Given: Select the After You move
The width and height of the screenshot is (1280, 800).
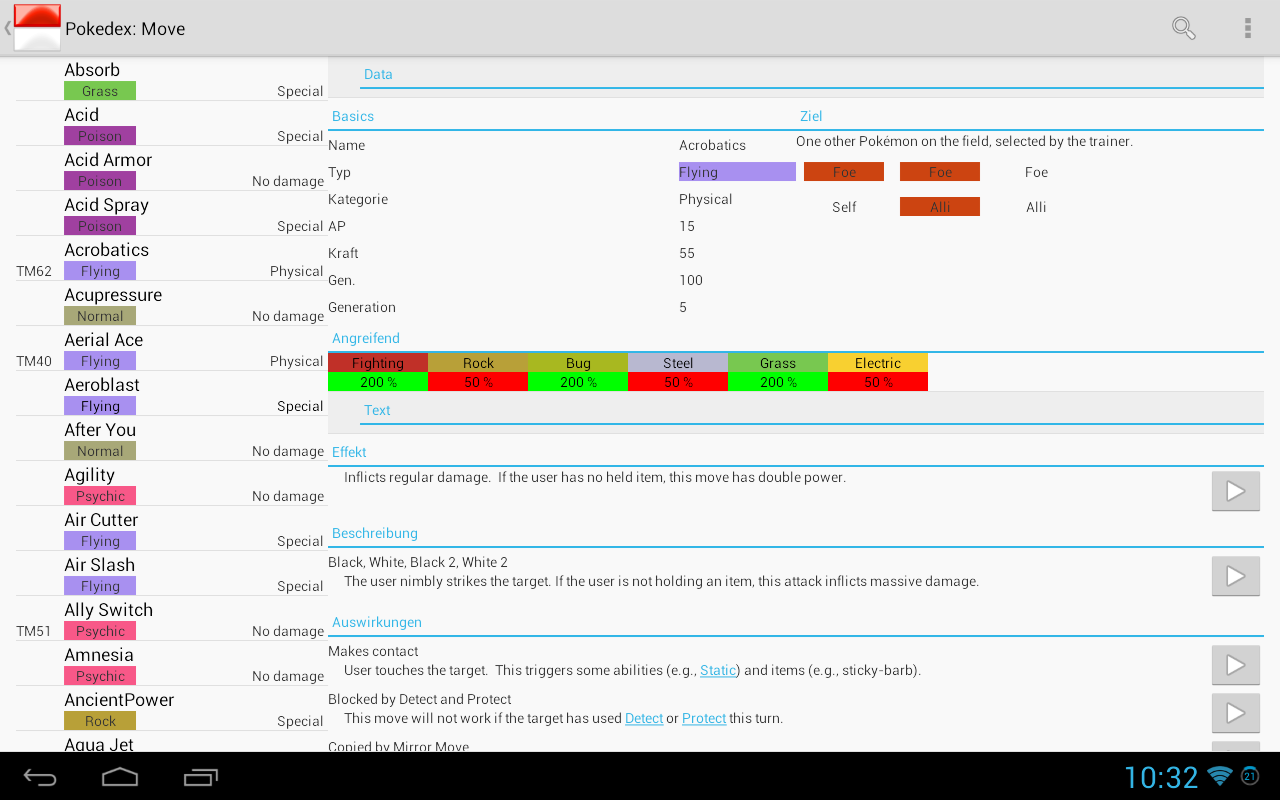Looking at the screenshot, I should pos(171,440).
